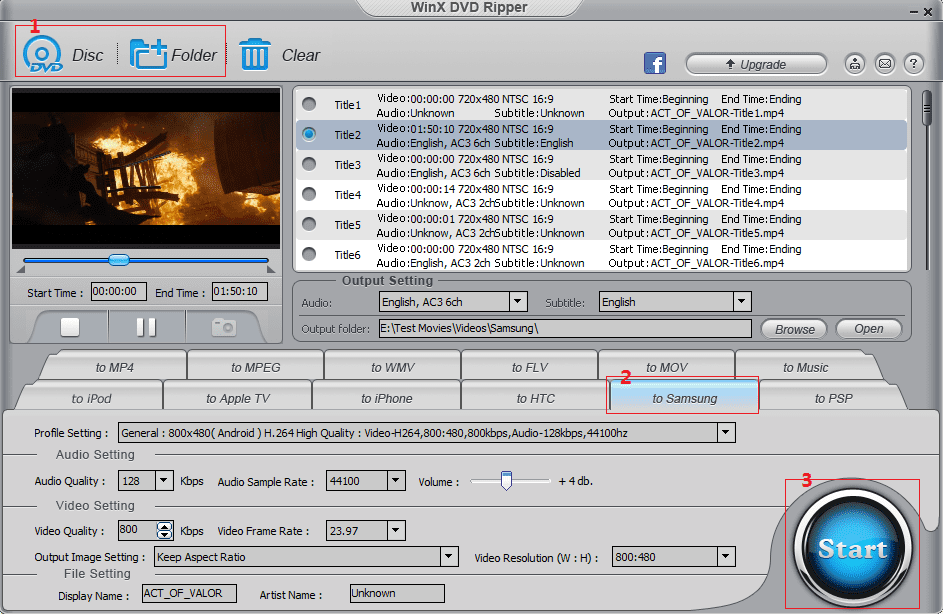Screen dimensions: 943x614
Task: Open the Audio track dropdown
Action: (x=518, y=301)
